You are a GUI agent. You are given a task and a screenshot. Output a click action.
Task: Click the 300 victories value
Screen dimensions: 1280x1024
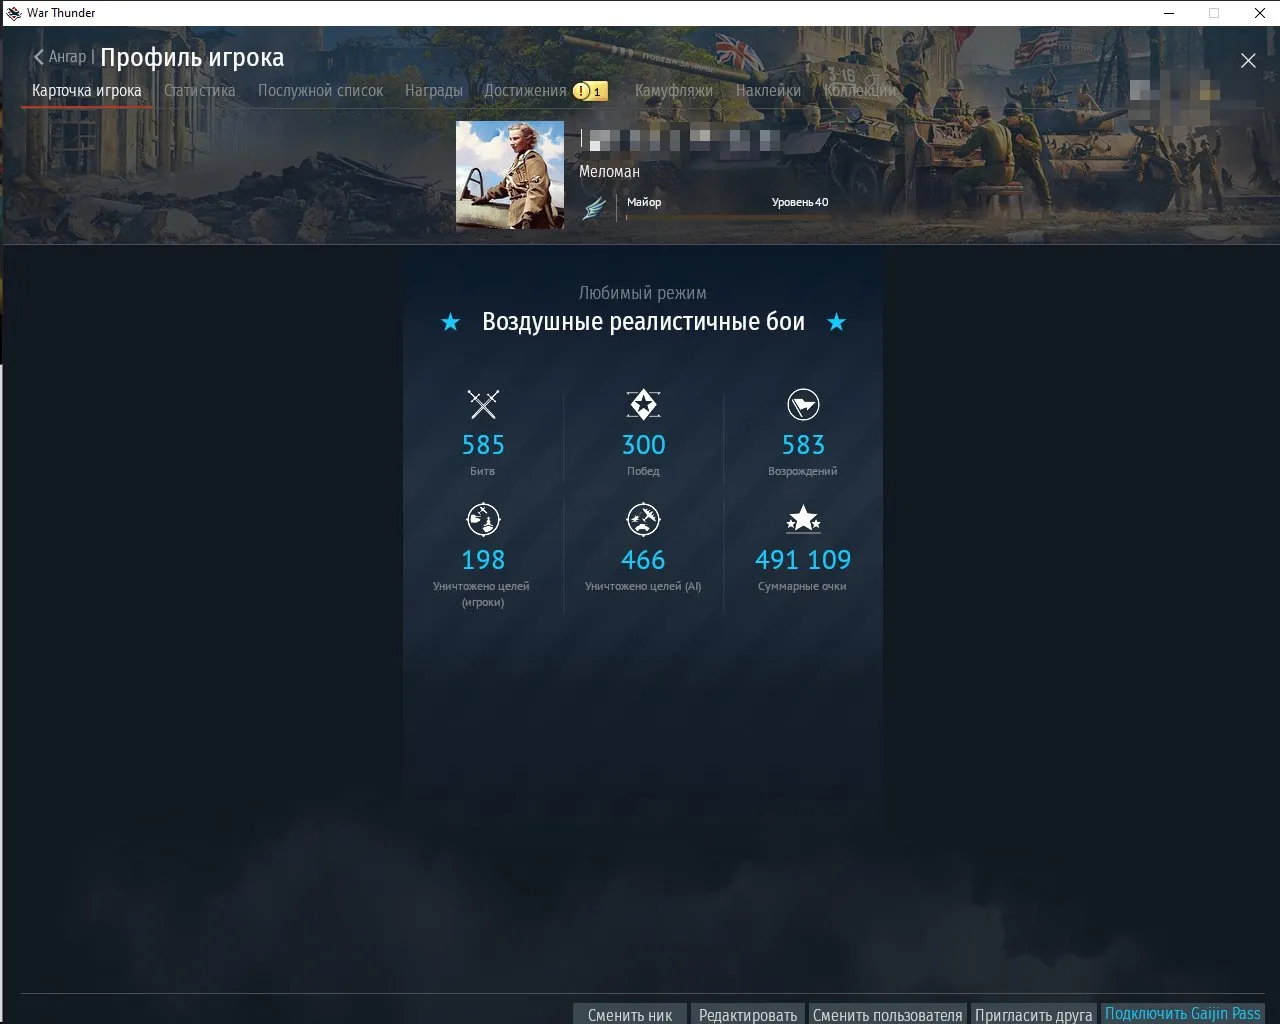(643, 445)
